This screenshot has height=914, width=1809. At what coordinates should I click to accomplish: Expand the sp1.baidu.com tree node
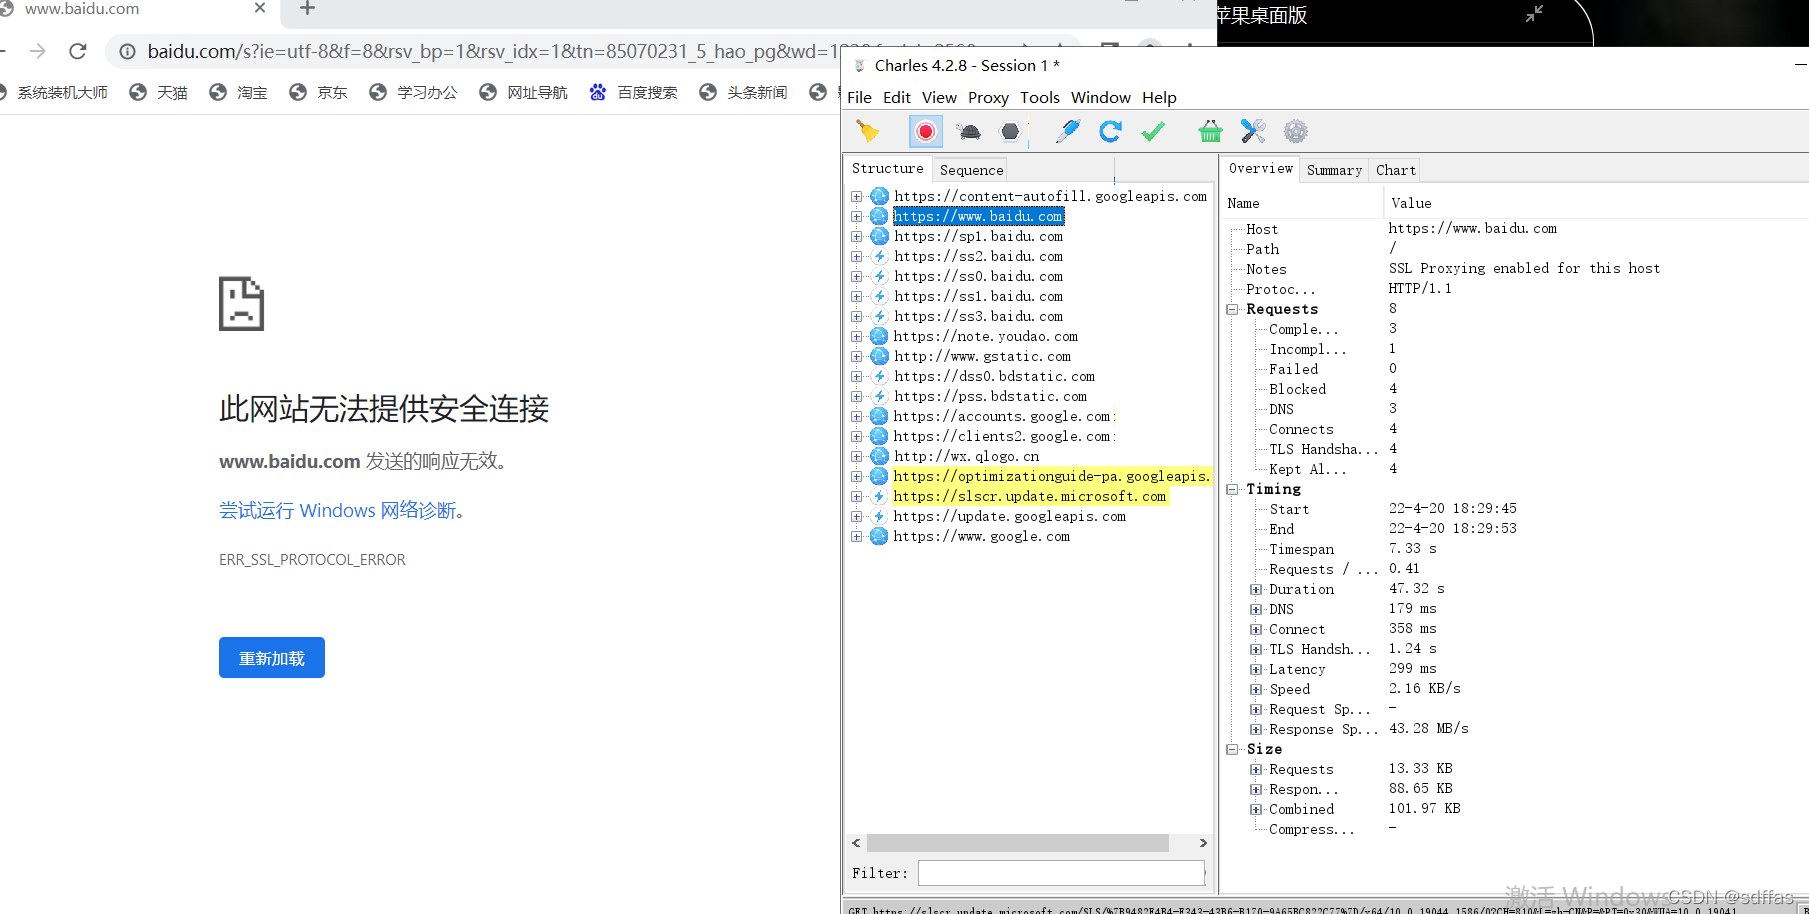(856, 236)
